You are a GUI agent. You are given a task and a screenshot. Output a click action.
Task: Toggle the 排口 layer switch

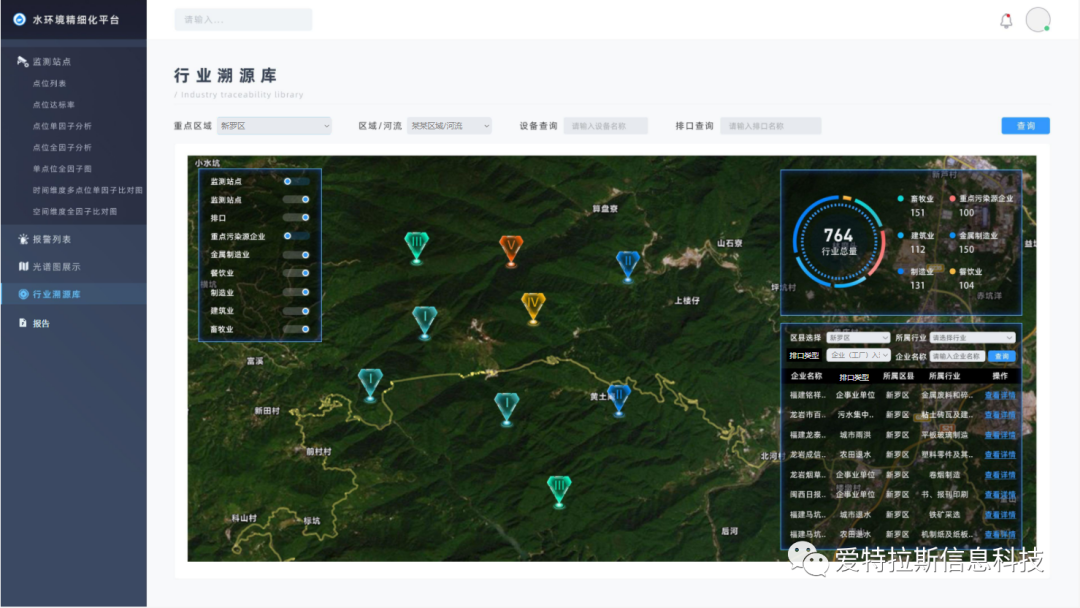click(x=297, y=218)
